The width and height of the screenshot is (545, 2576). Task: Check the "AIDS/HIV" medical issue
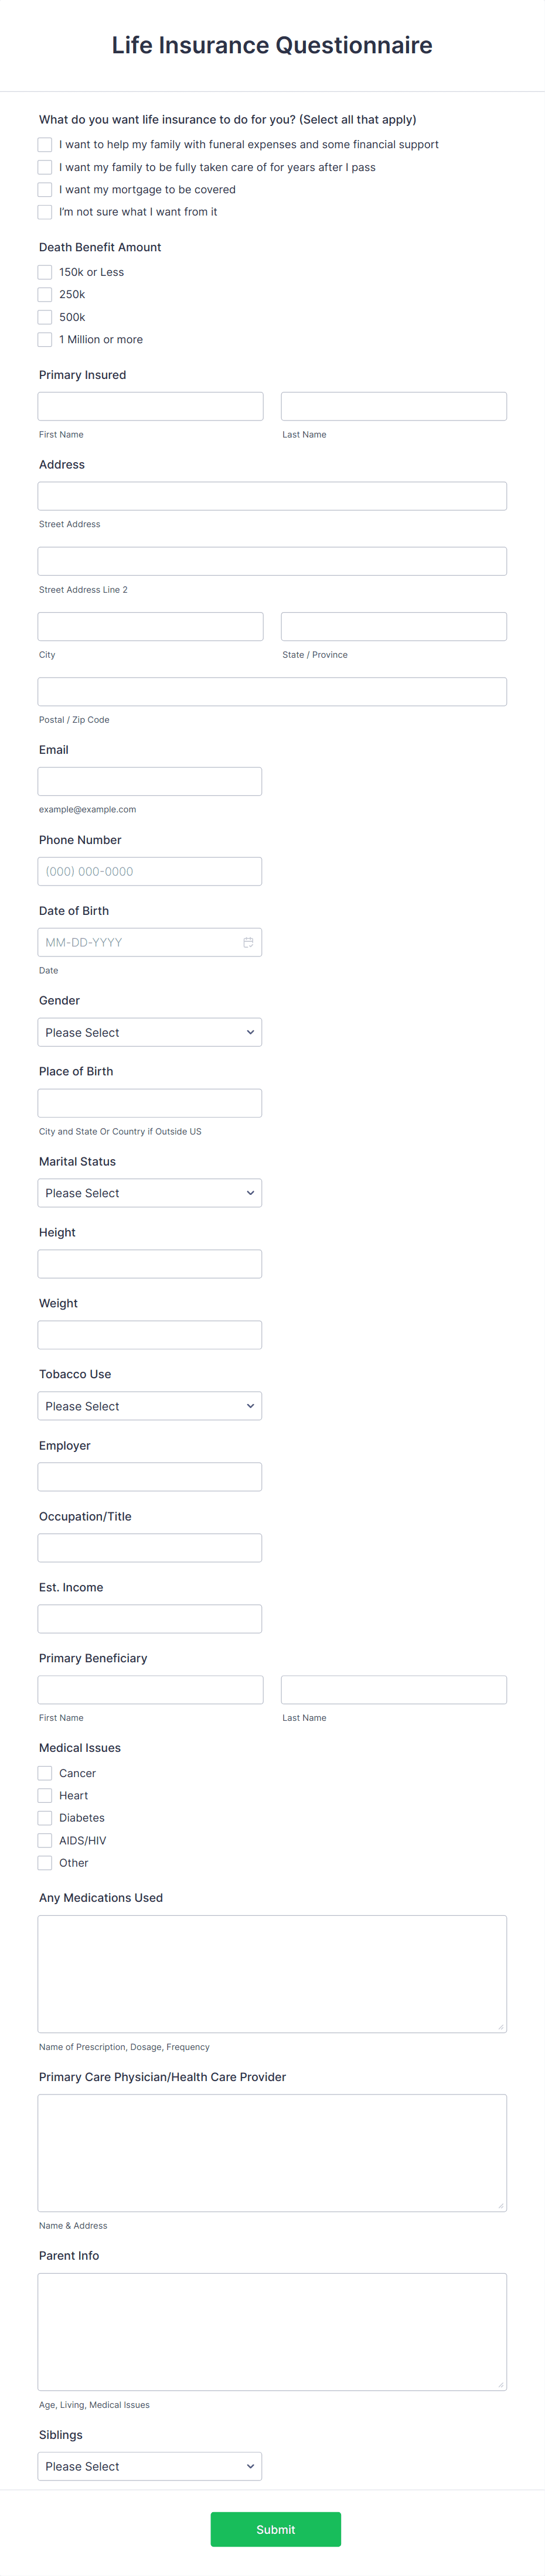pos(45,1840)
